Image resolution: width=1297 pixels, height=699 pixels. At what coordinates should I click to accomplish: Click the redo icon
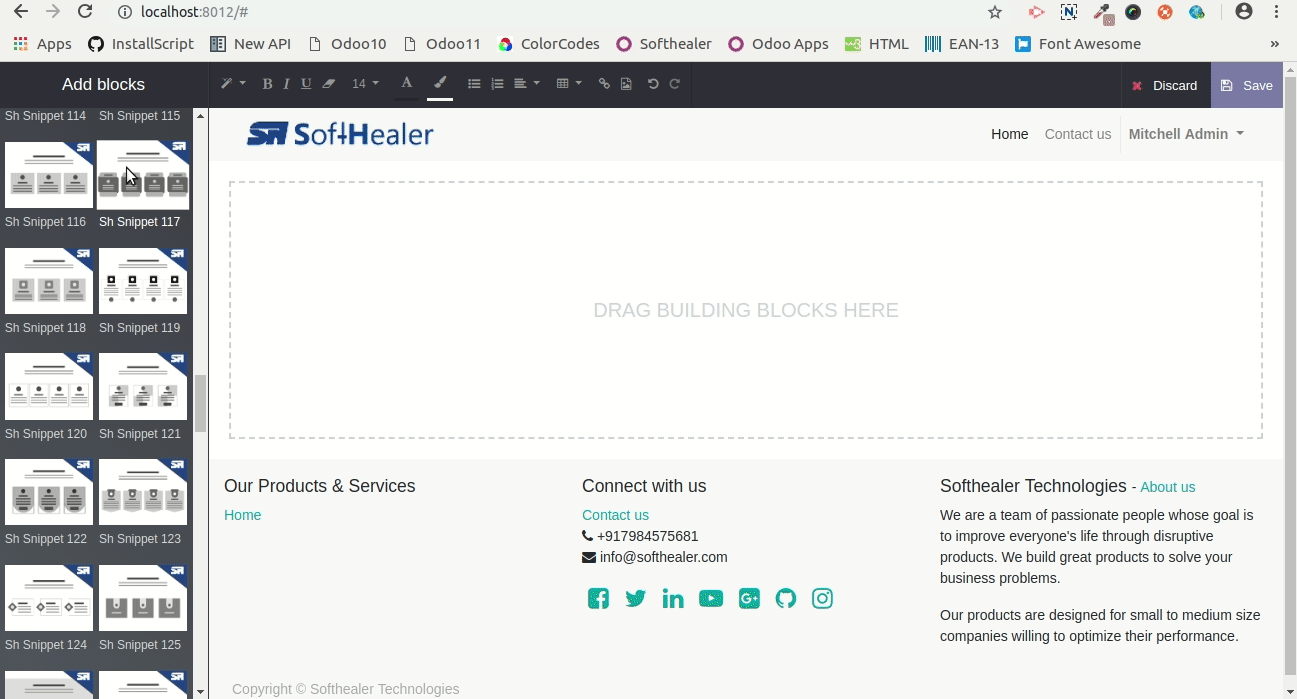pos(675,84)
